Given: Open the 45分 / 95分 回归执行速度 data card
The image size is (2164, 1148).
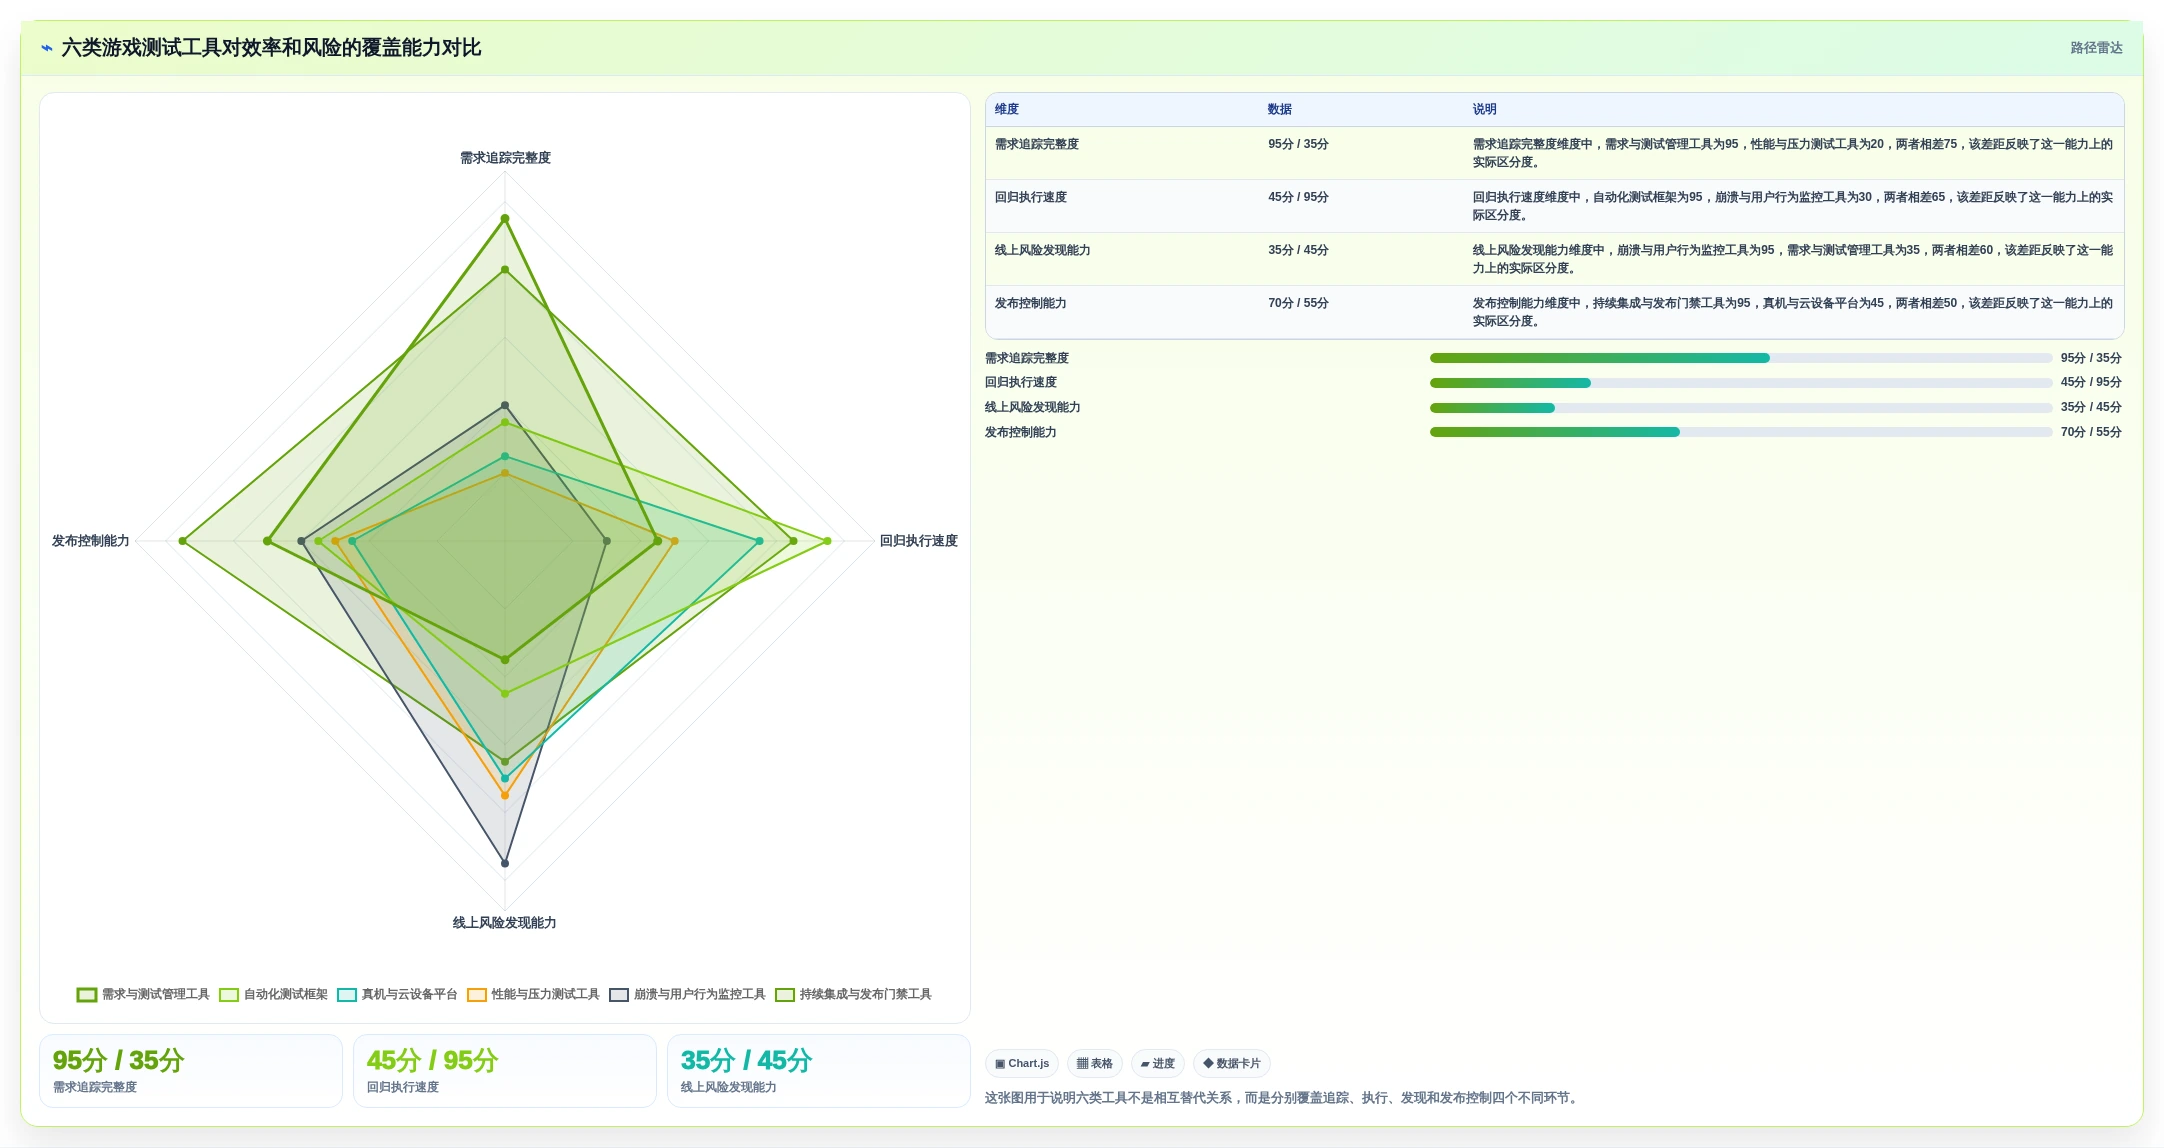Looking at the screenshot, I should [x=505, y=1071].
